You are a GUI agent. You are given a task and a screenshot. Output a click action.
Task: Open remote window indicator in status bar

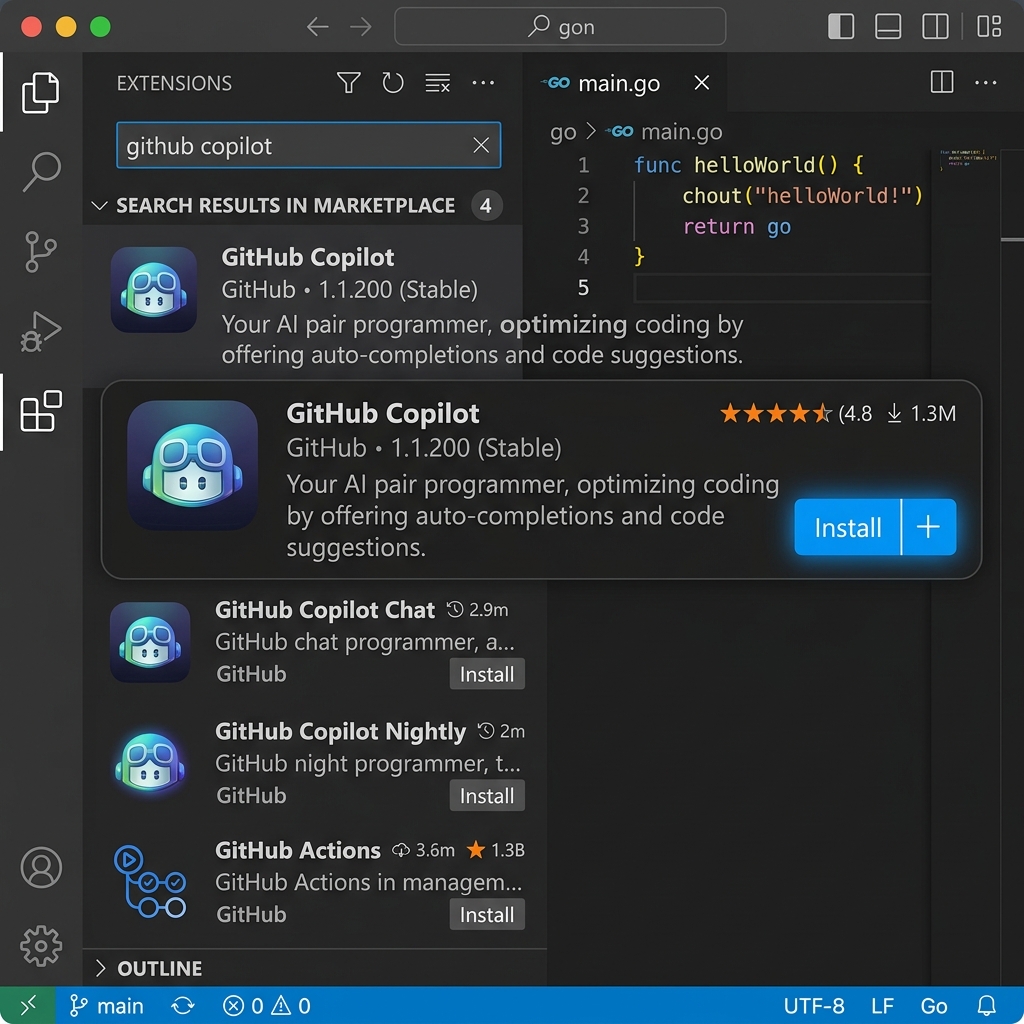[x=27, y=1005]
